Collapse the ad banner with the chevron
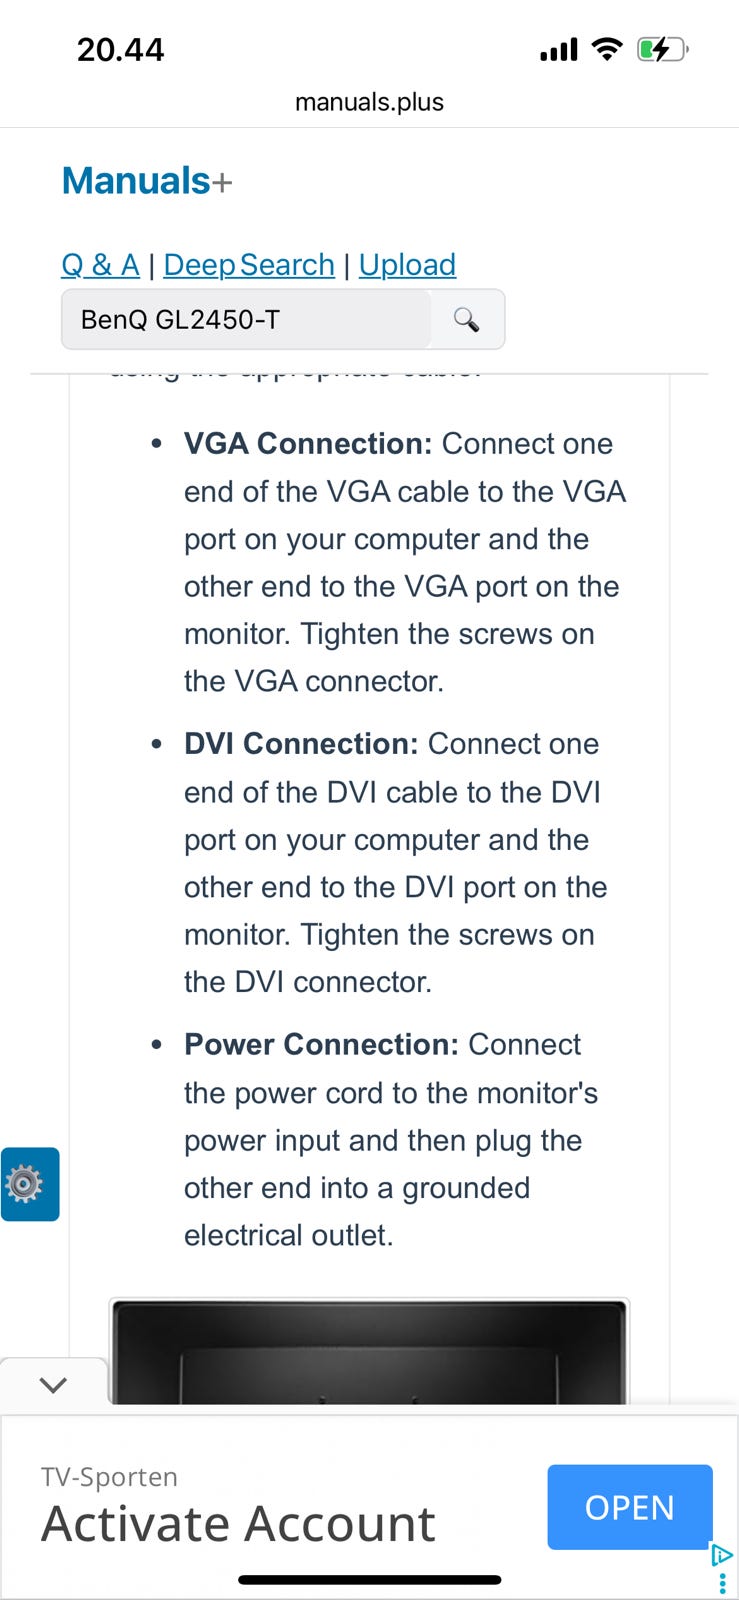 pos(52,1385)
